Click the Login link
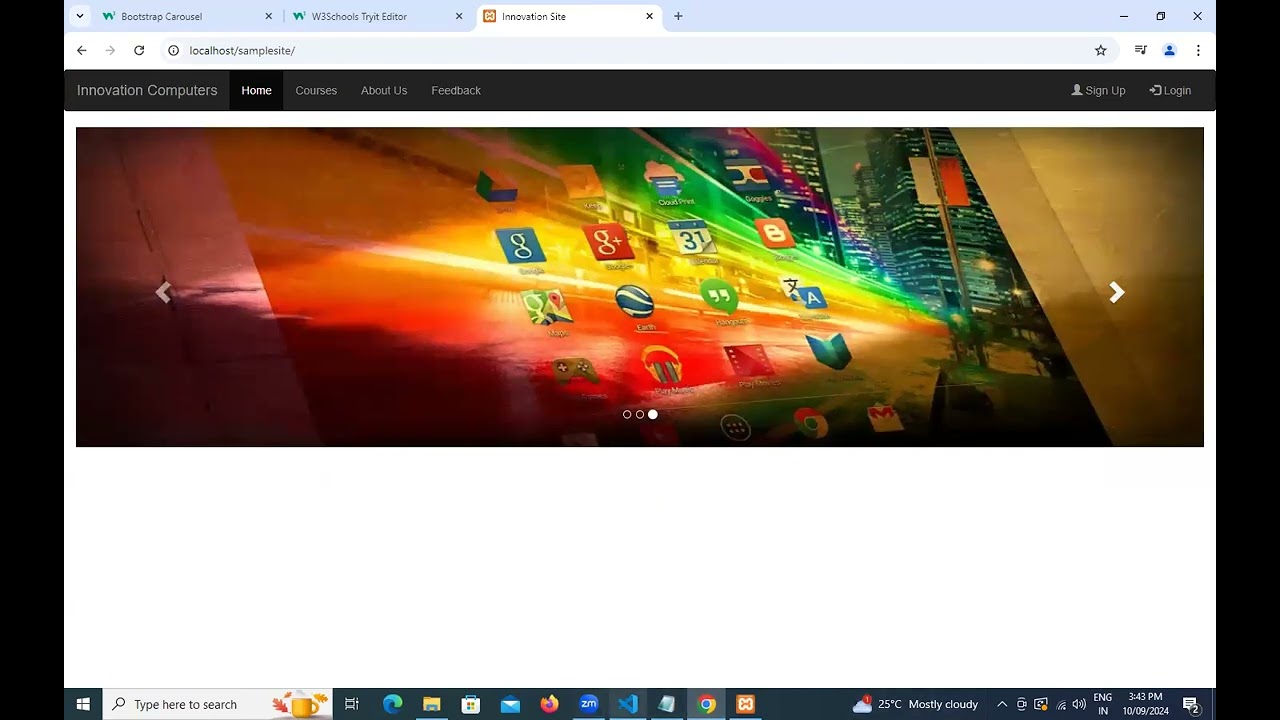The height and width of the screenshot is (720, 1280). pyautogui.click(x=1170, y=90)
